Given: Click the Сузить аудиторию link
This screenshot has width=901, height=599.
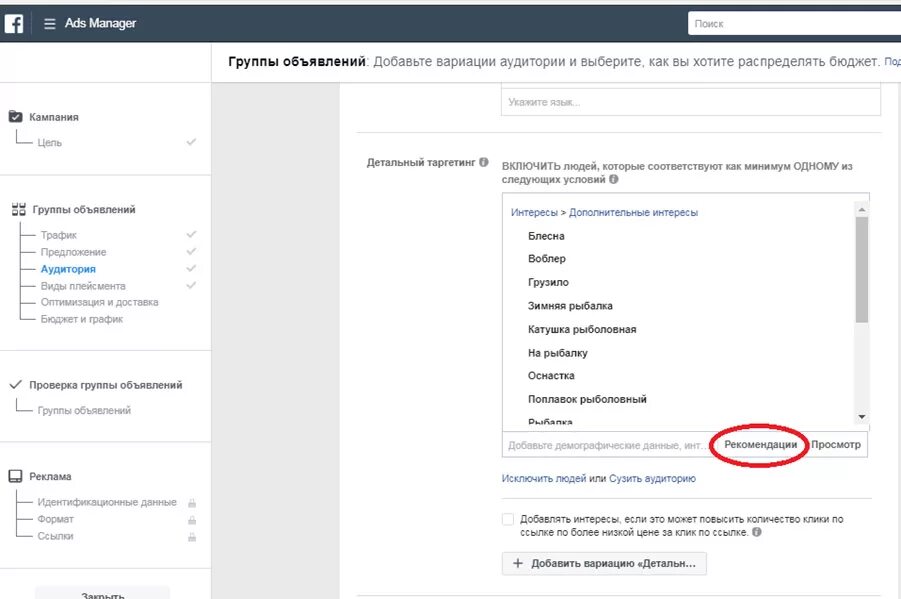Looking at the screenshot, I should (x=652, y=479).
